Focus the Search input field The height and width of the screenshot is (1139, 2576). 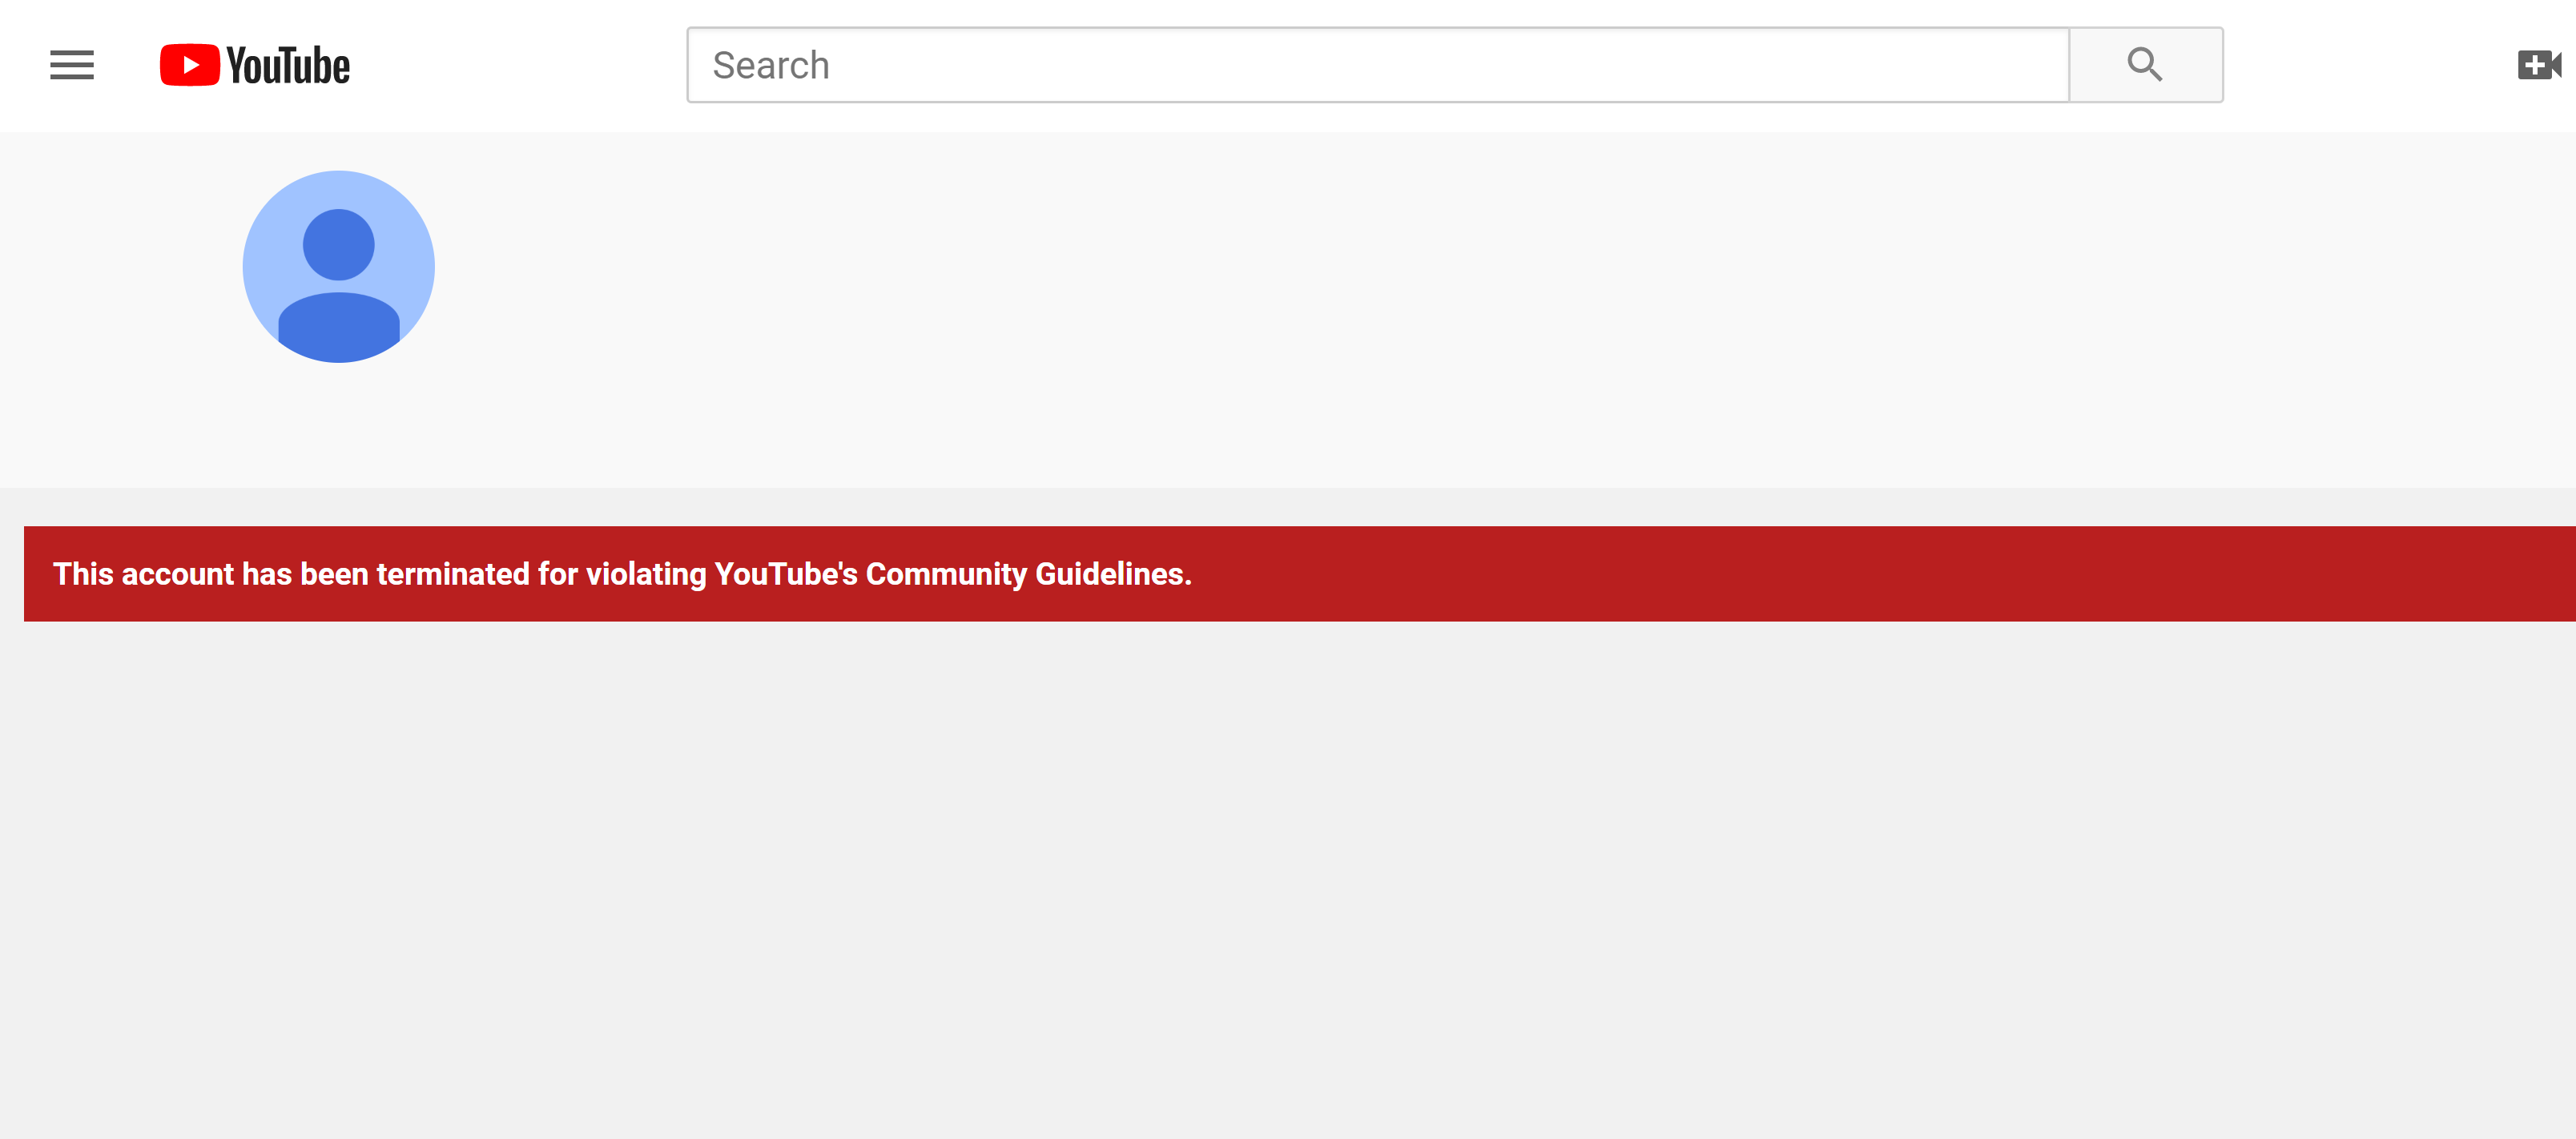[x=1378, y=65]
